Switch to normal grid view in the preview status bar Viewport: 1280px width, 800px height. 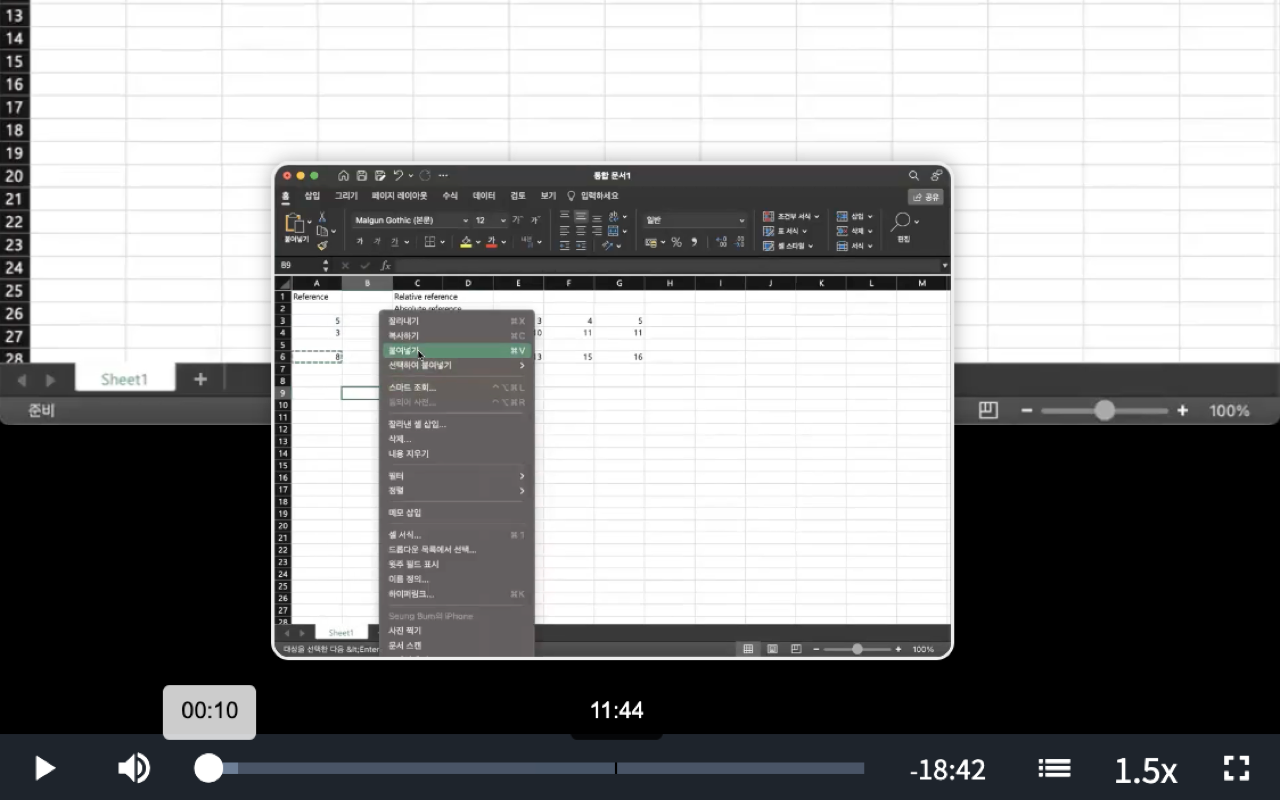click(x=748, y=649)
